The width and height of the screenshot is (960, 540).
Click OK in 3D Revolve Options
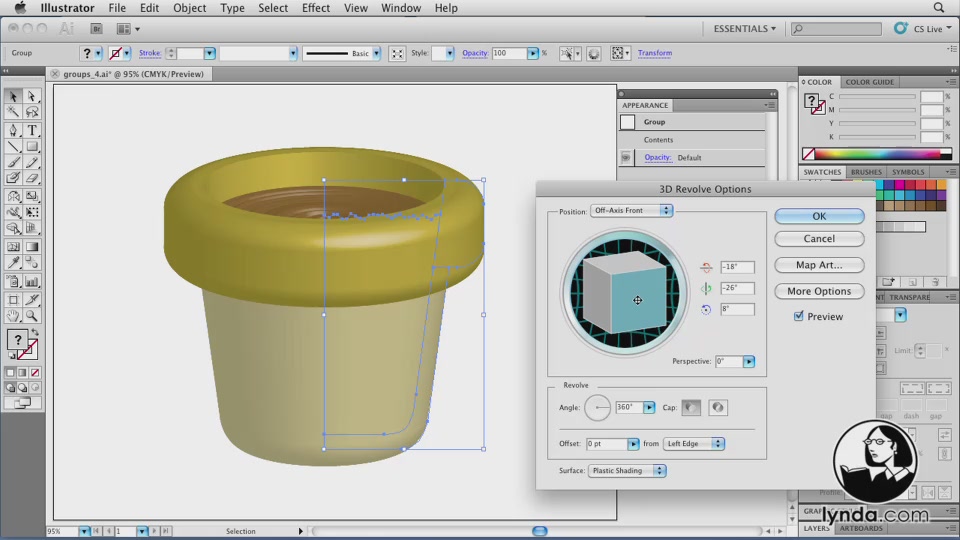pyautogui.click(x=819, y=216)
